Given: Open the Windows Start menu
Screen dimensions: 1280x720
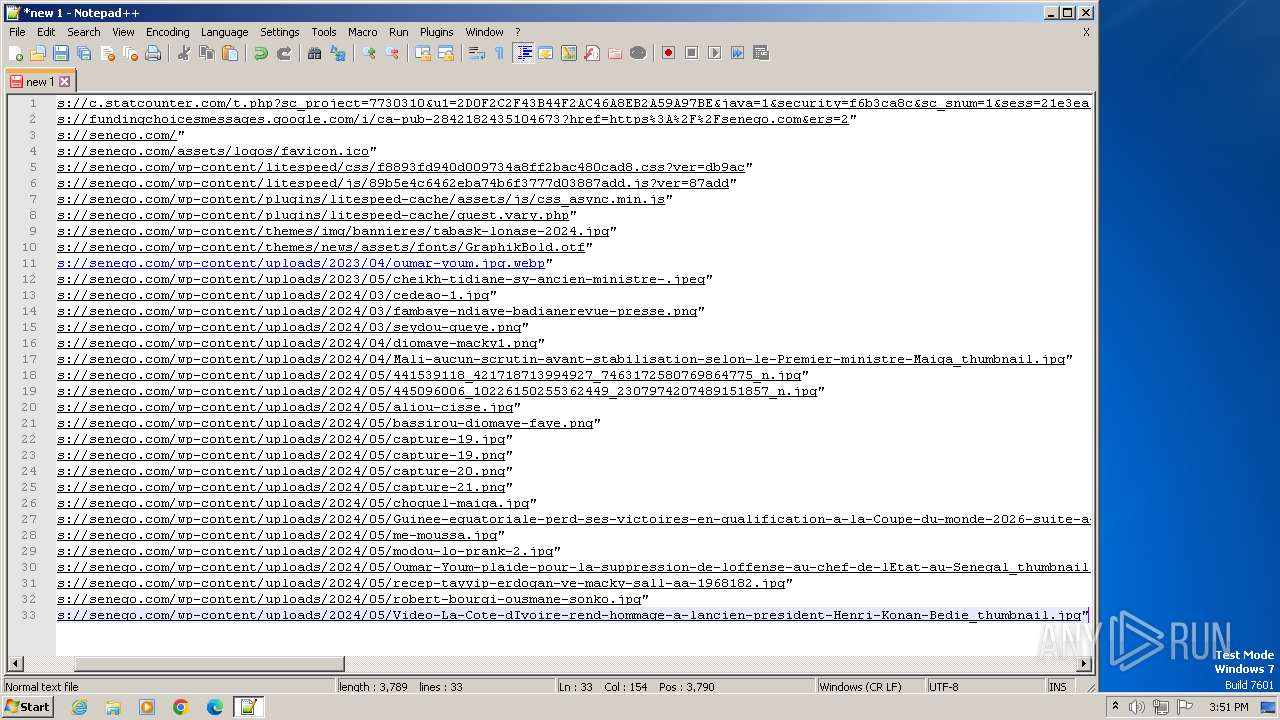Looking at the screenshot, I should (x=27, y=707).
